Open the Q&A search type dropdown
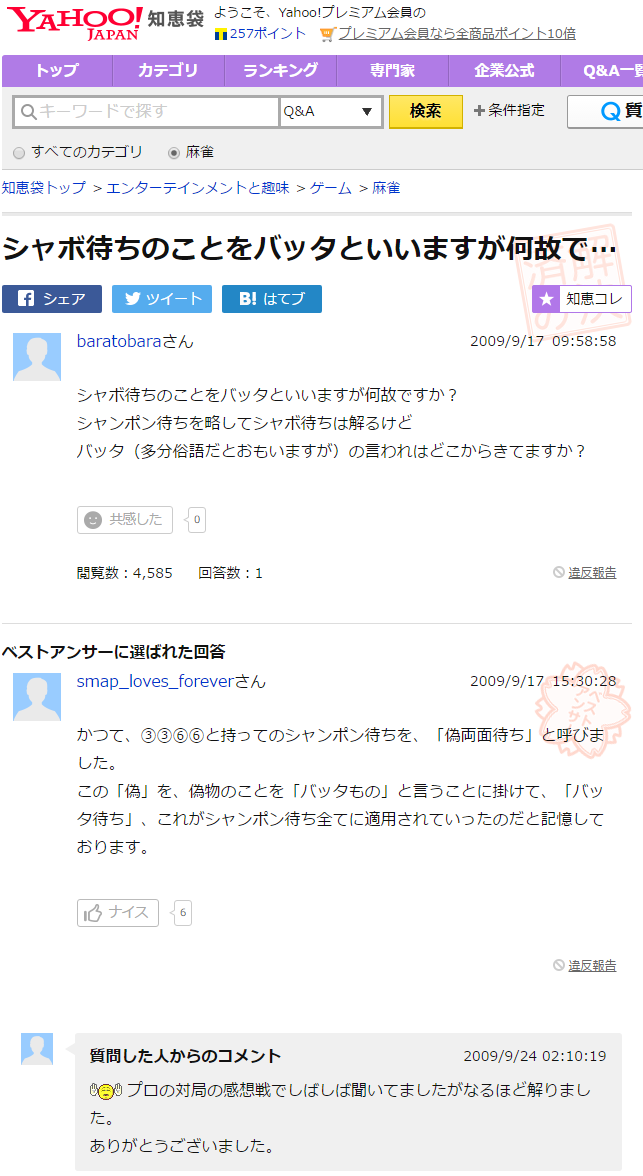643x1176 pixels. [x=331, y=112]
